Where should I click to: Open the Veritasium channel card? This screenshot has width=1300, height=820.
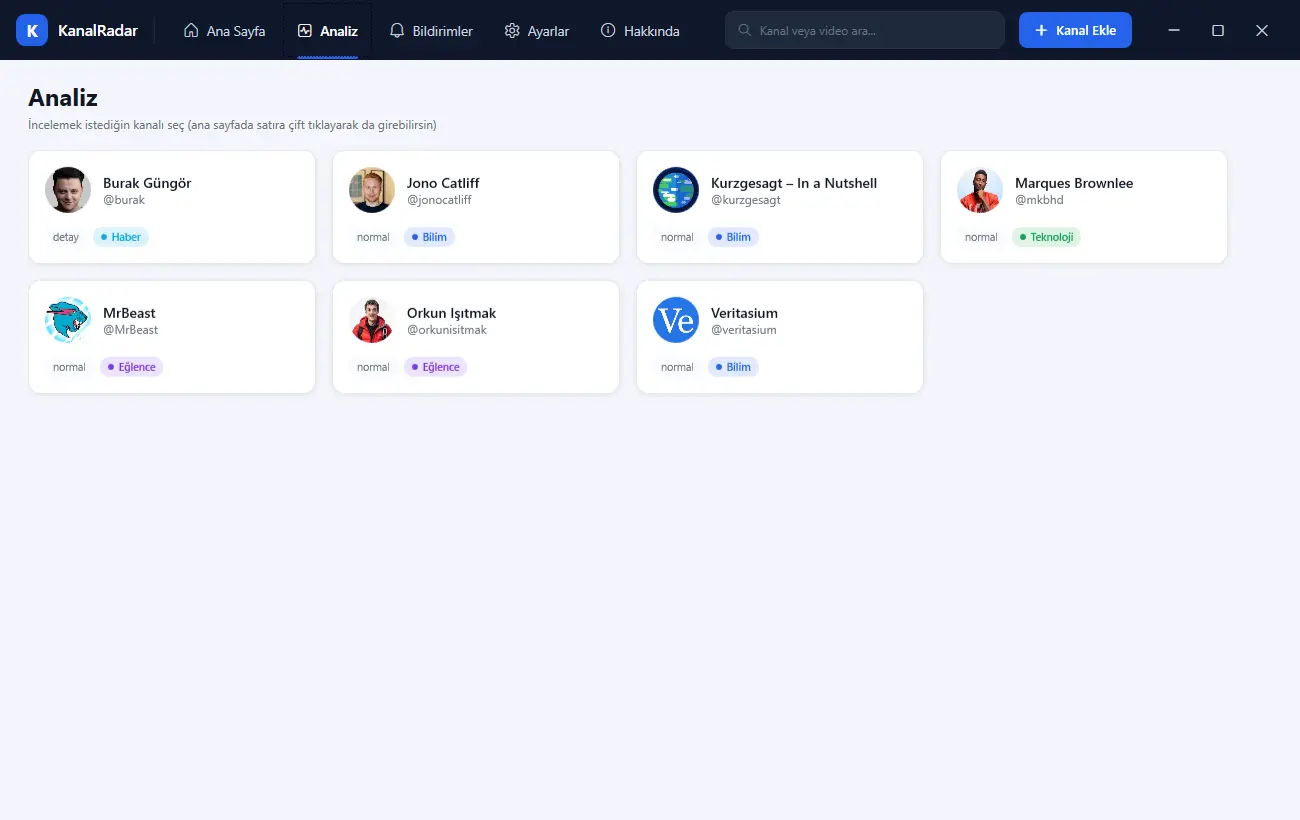pos(780,337)
